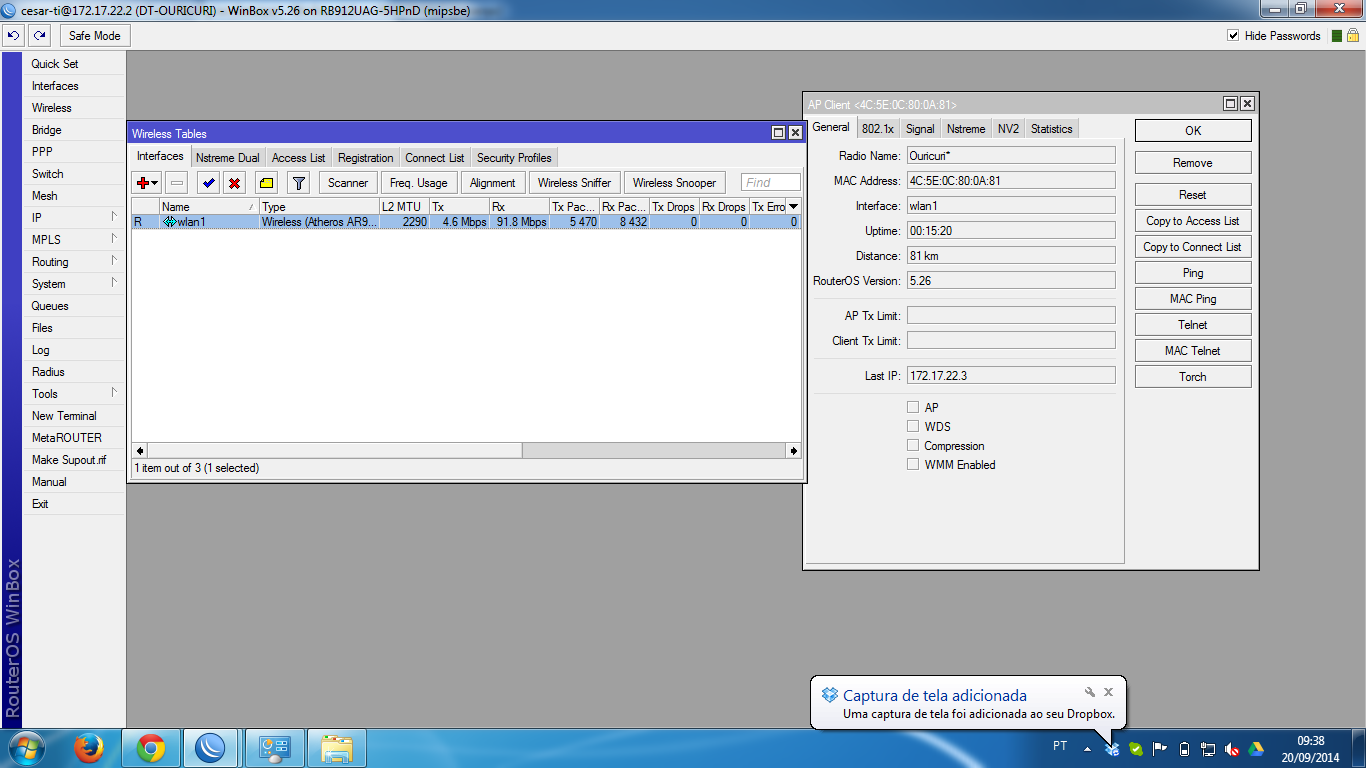Click the Action Center flag tray icon
The height and width of the screenshot is (768, 1366).
click(x=1160, y=749)
